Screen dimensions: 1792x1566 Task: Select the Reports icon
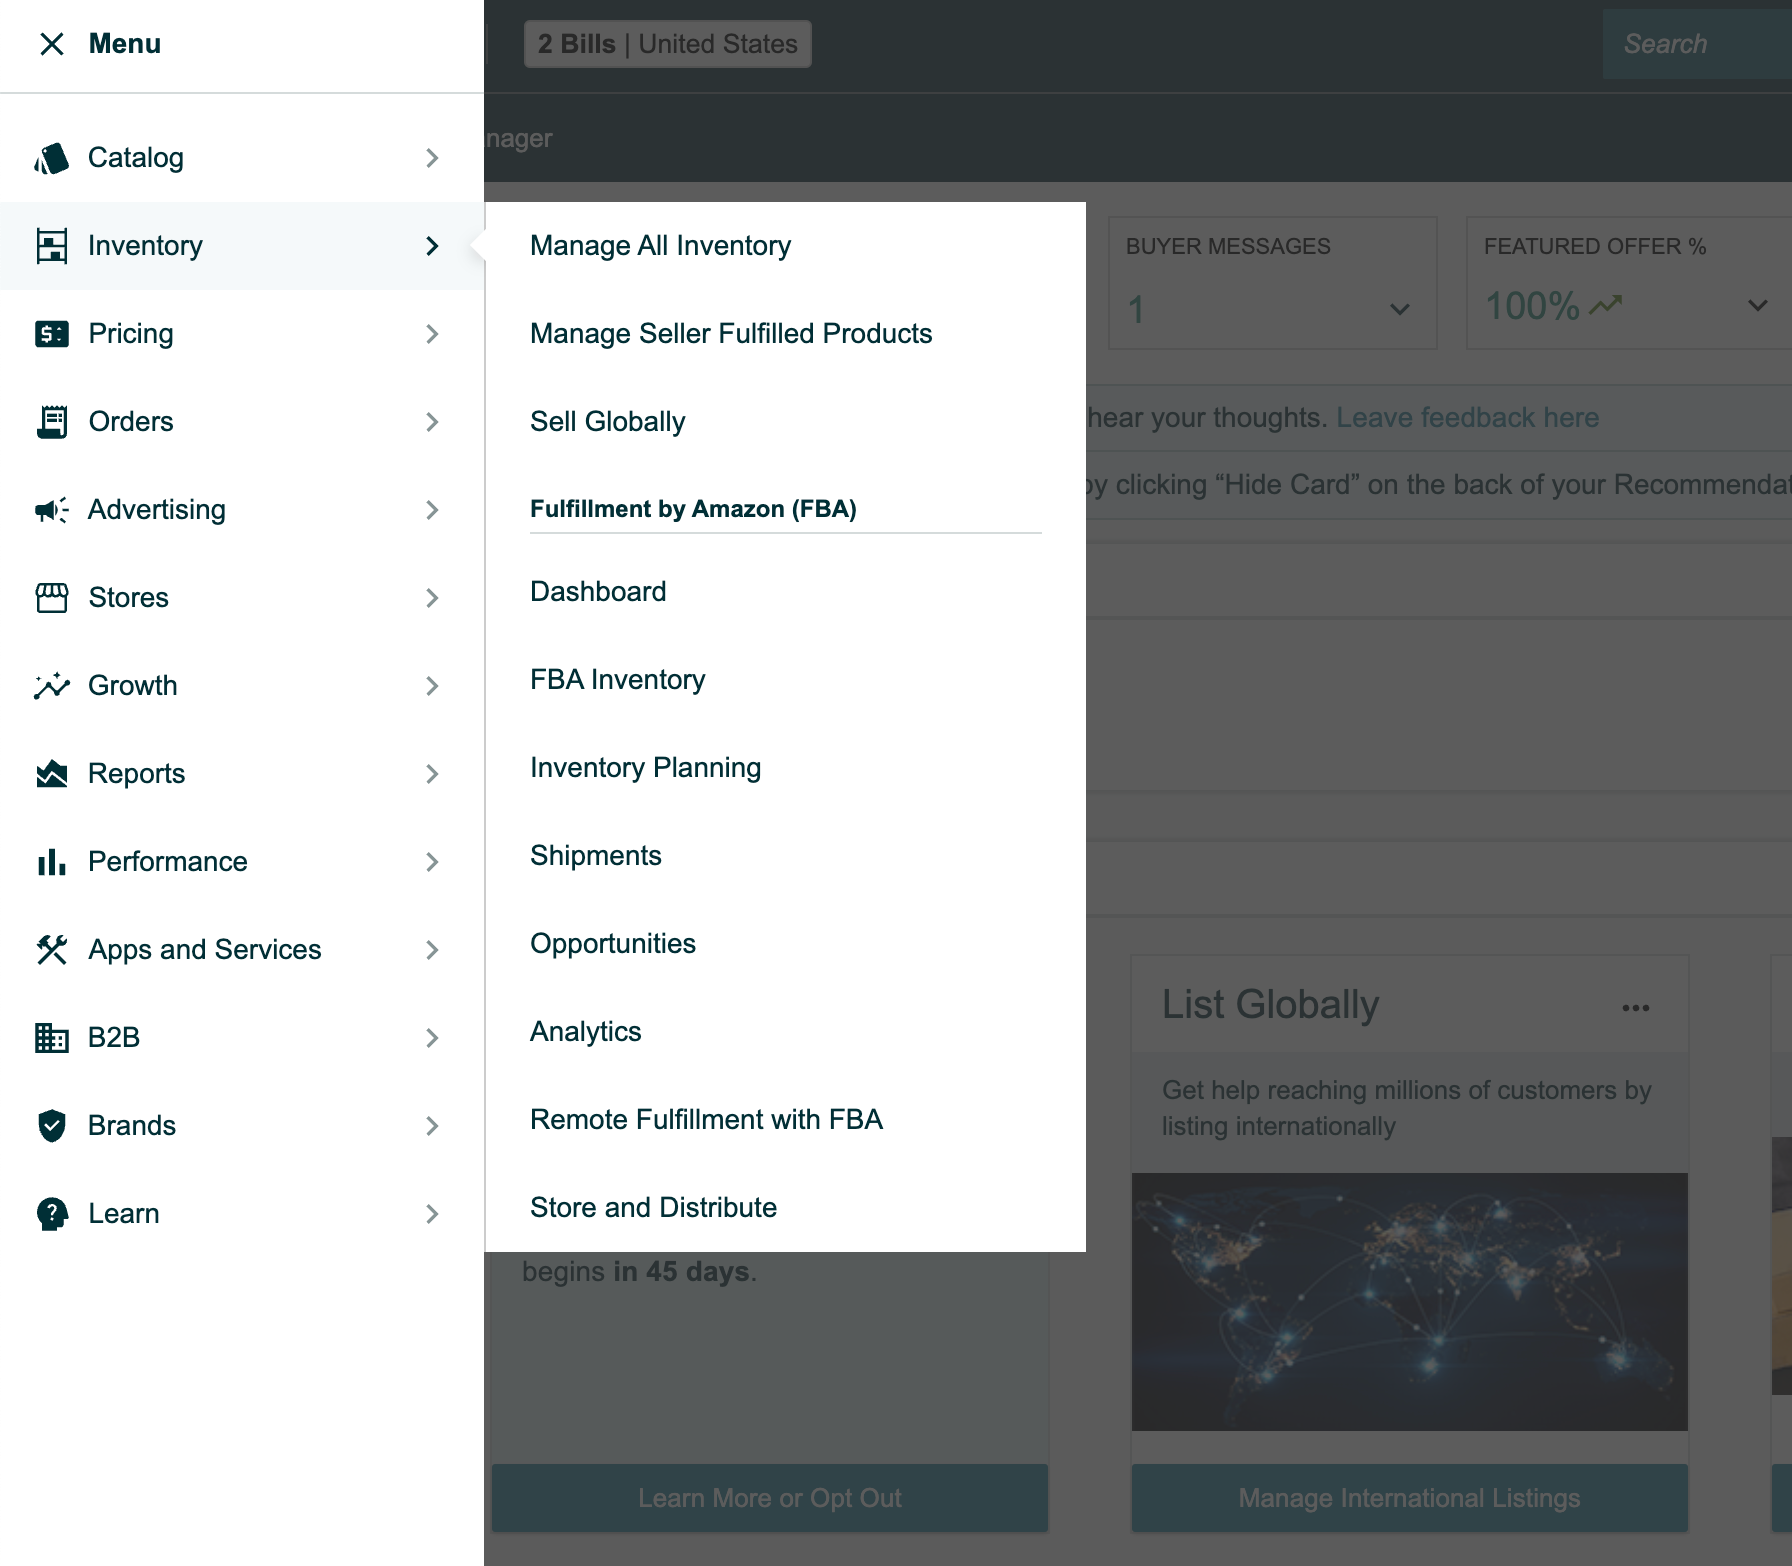52,773
